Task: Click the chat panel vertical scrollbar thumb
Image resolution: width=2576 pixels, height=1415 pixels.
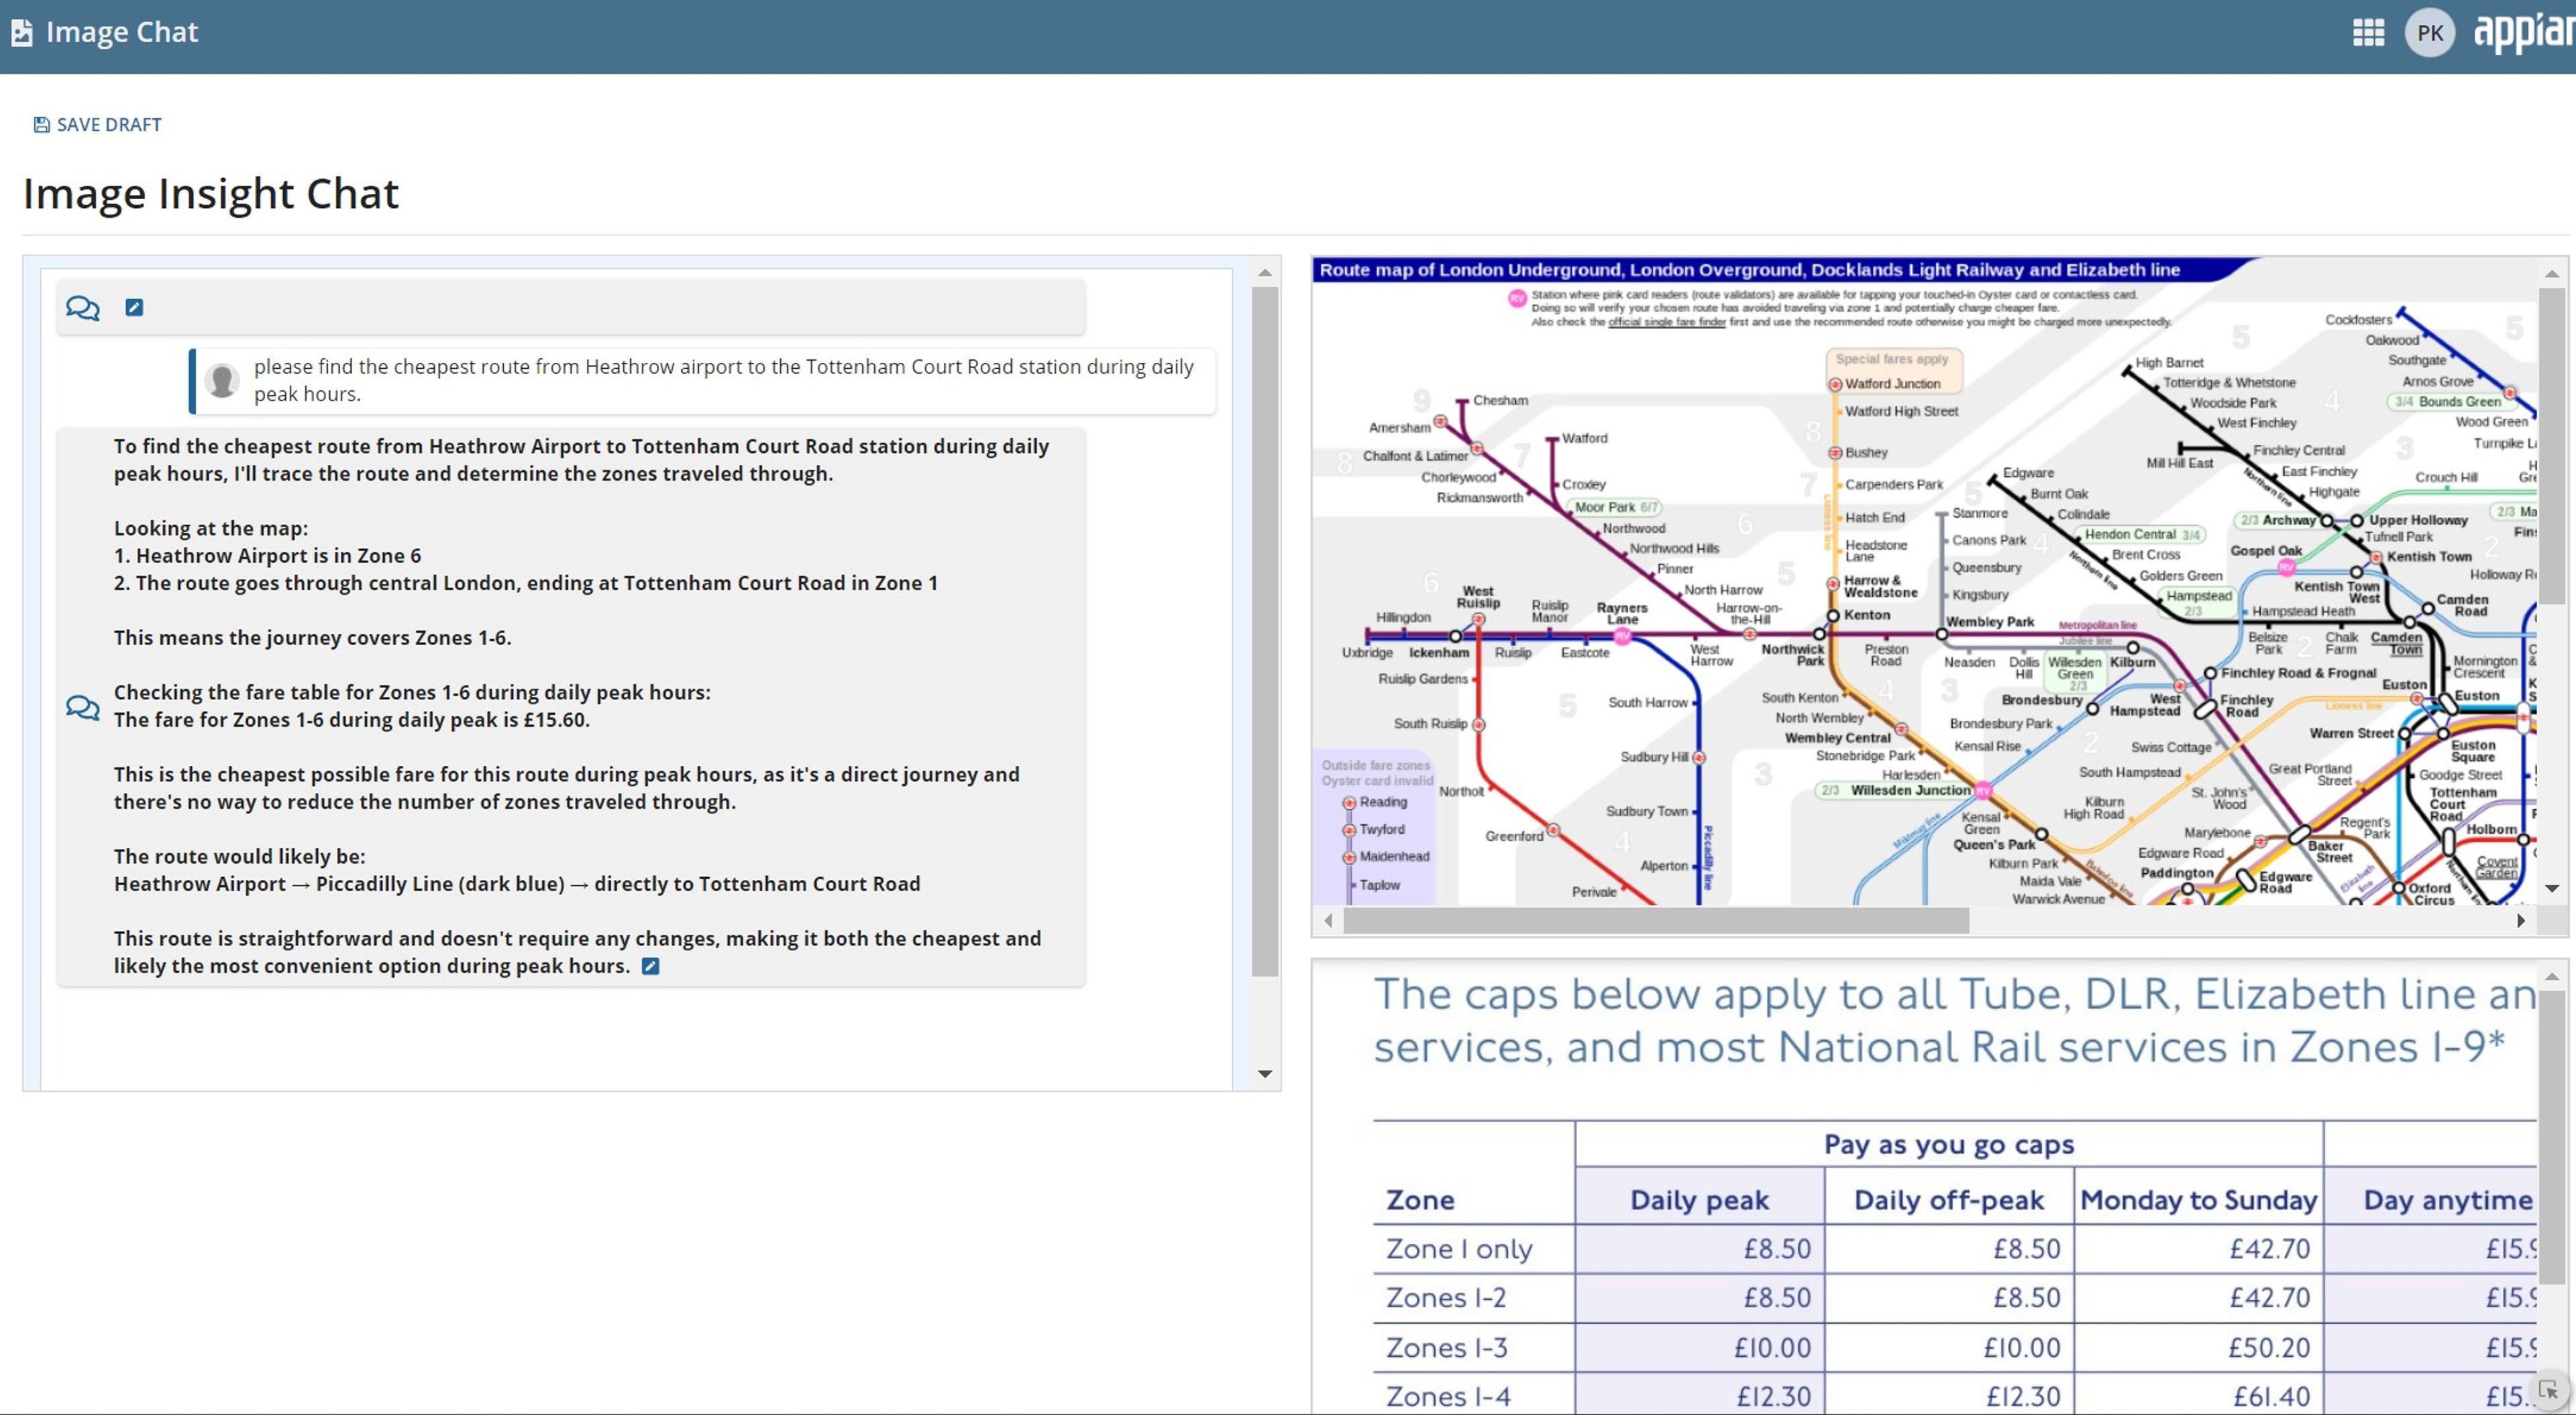Action: click(1265, 632)
